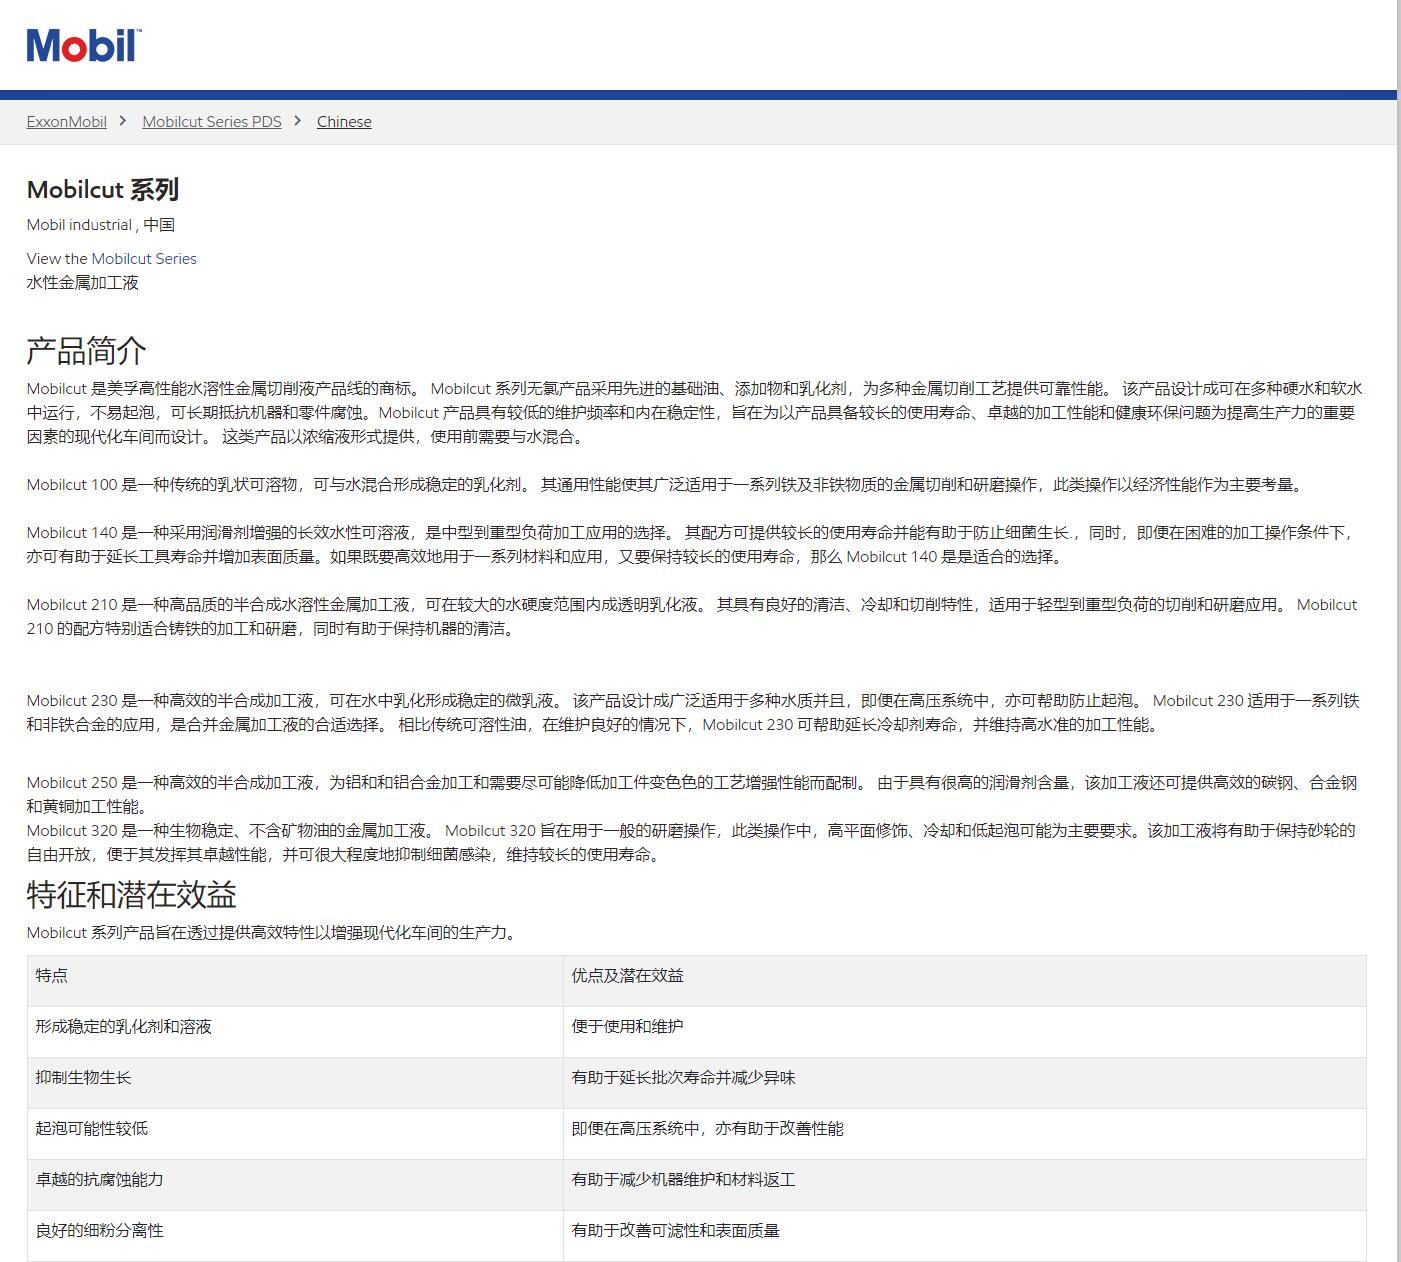
Task: Select the Chinese breadcrumb link
Action: (x=344, y=122)
